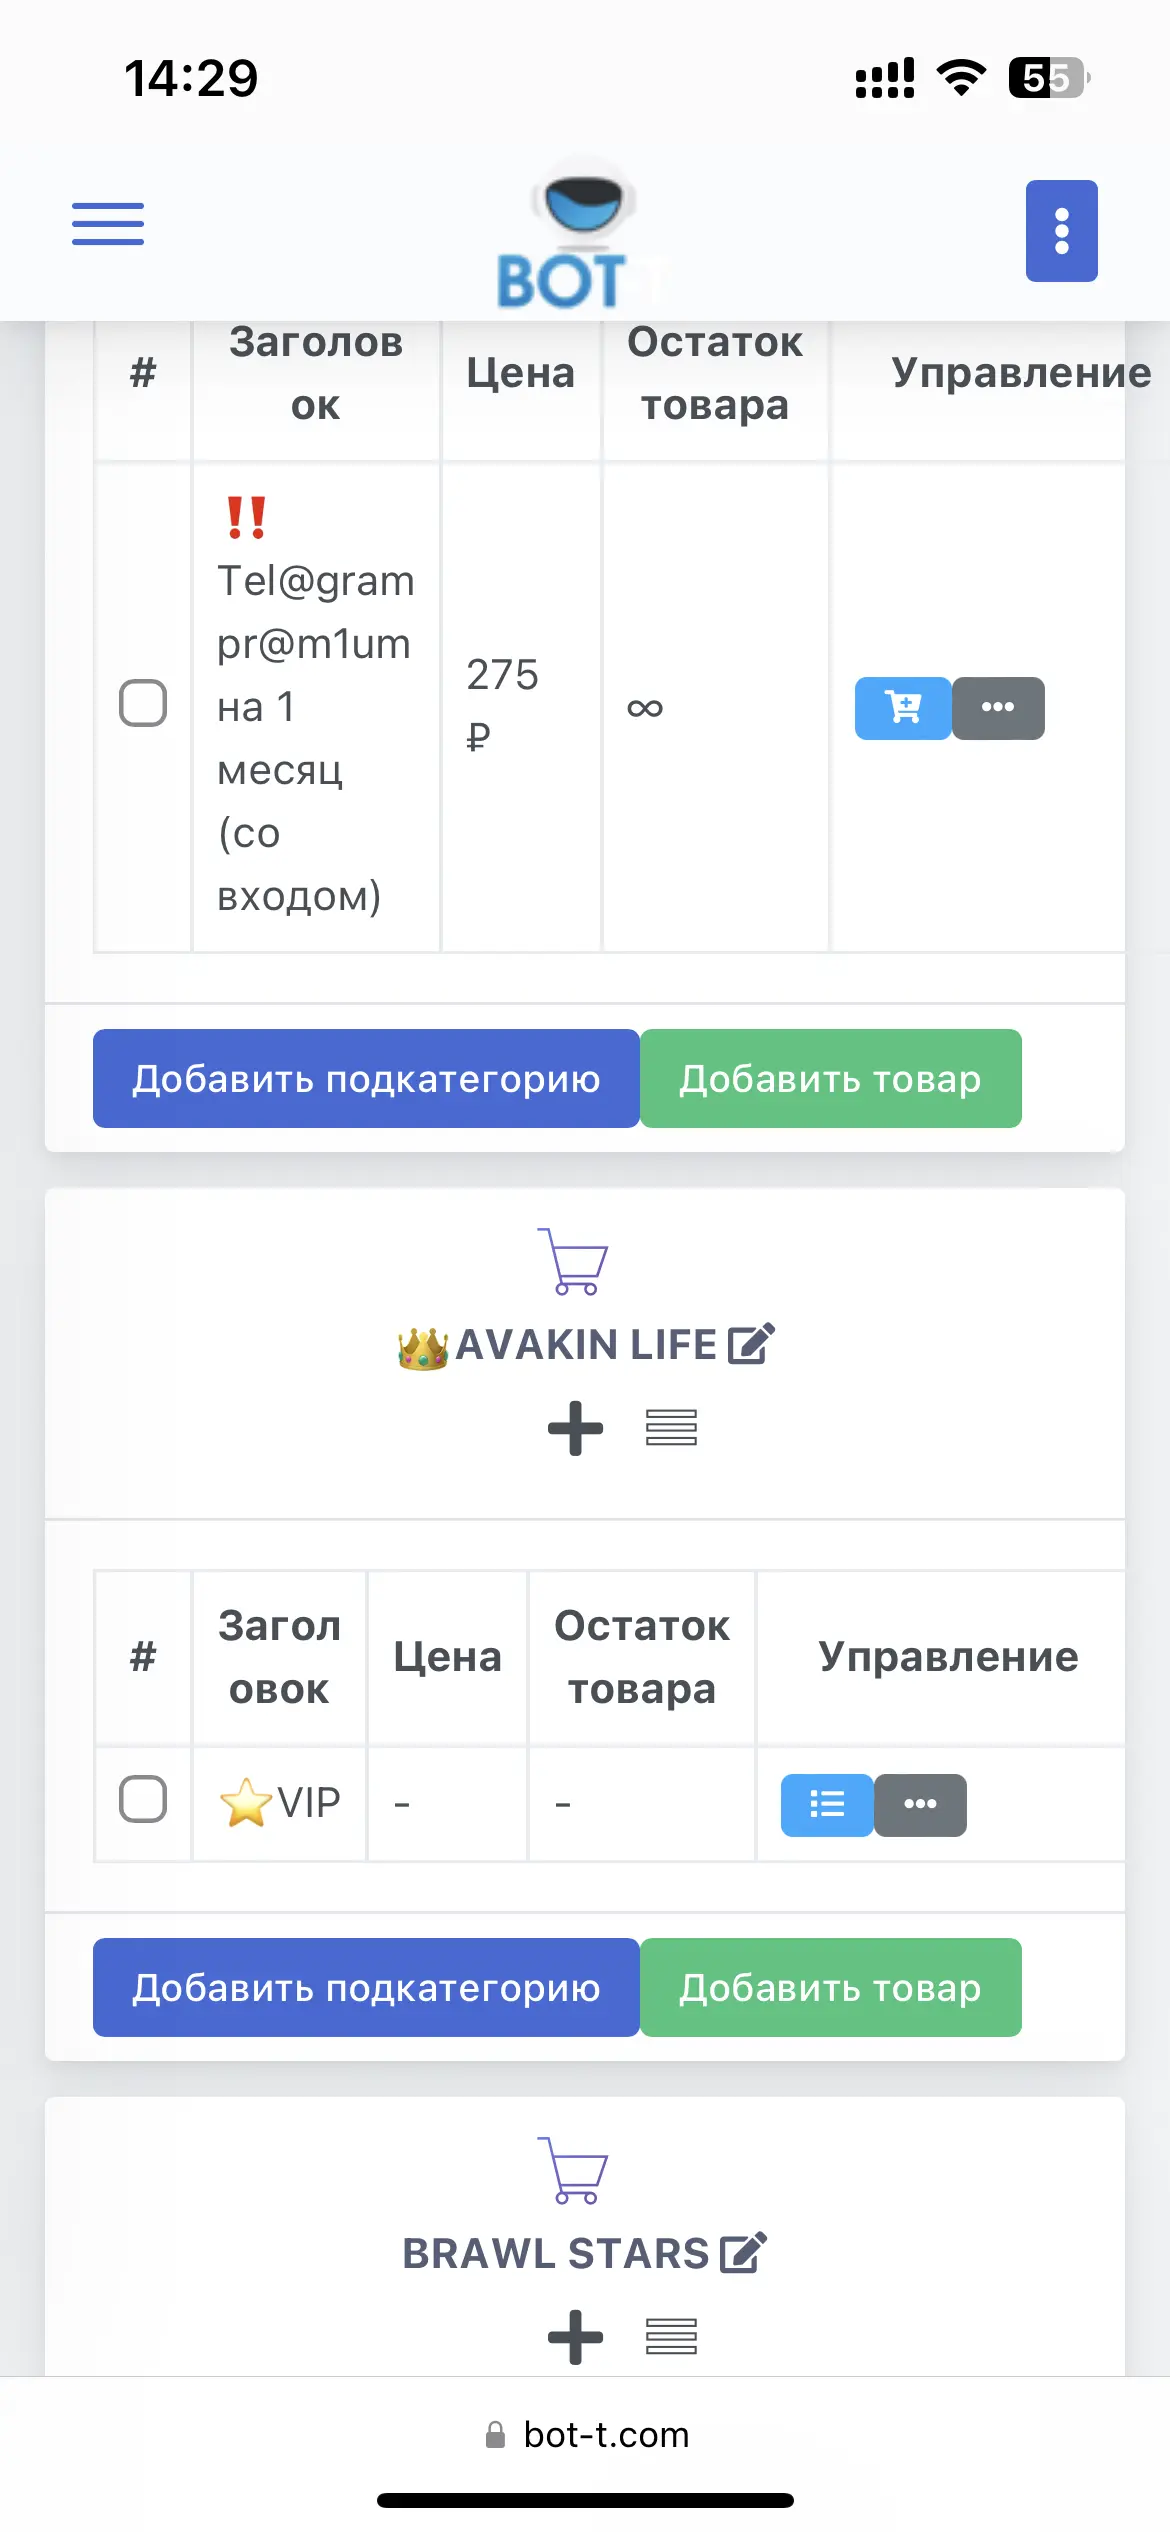Click upper "Добавить подкатегорию" button
Viewport: 1170px width, 2532px height.
point(366,1078)
